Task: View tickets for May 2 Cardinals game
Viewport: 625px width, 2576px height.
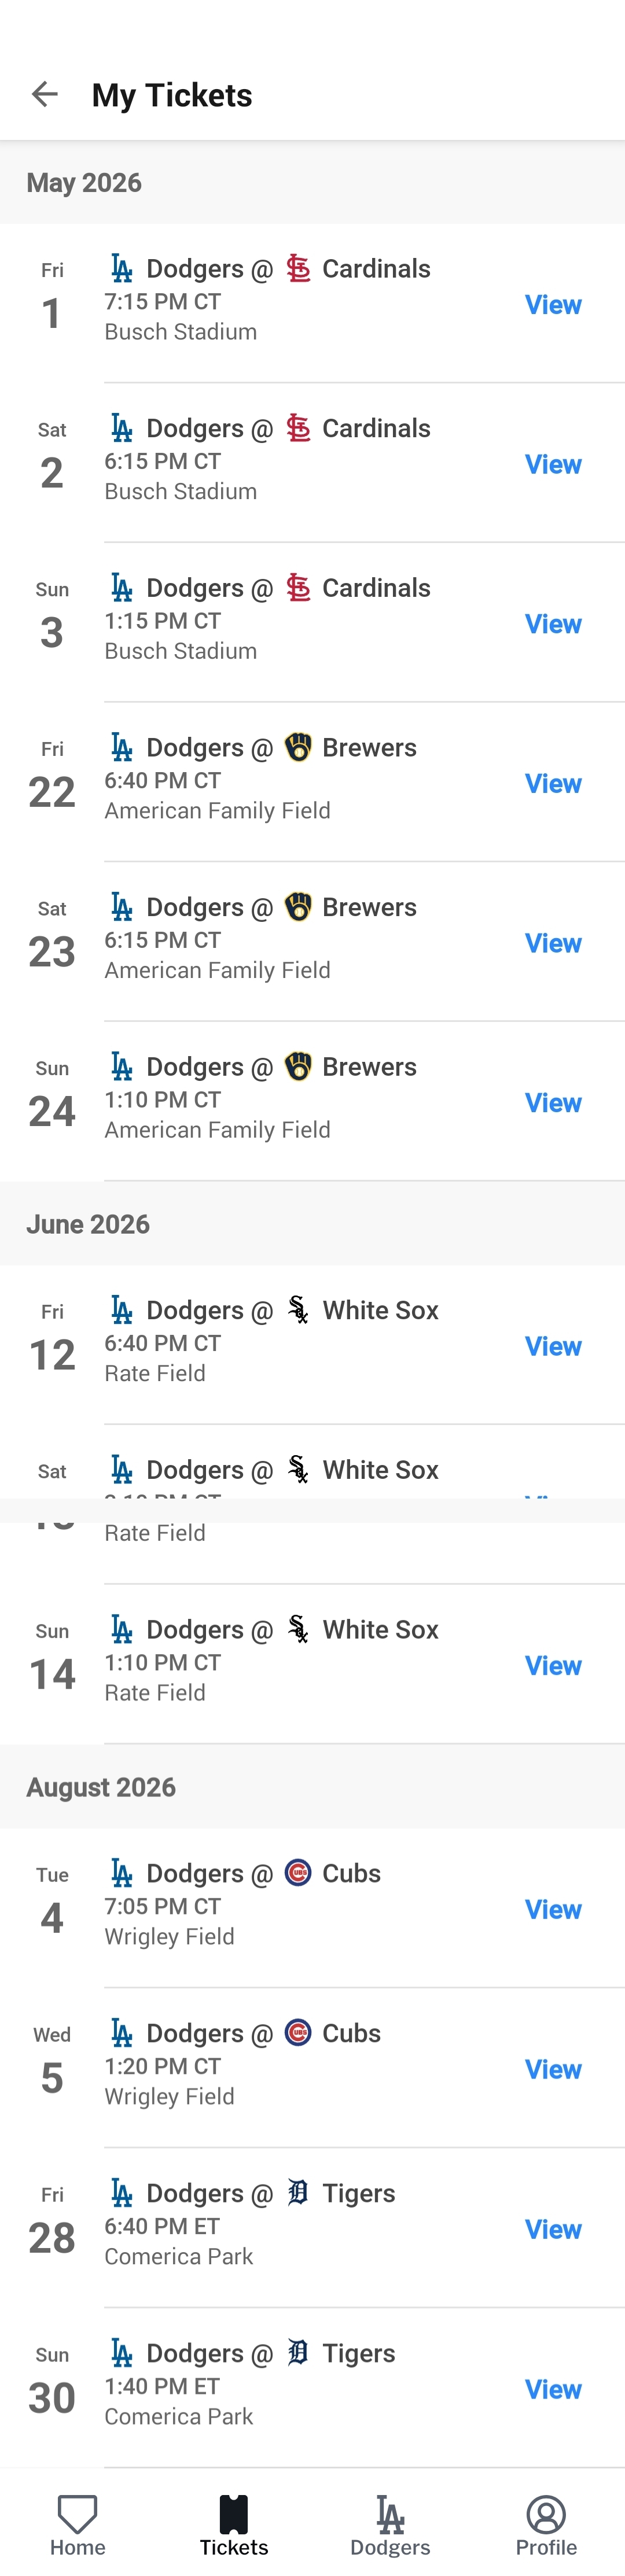Action: coord(553,464)
